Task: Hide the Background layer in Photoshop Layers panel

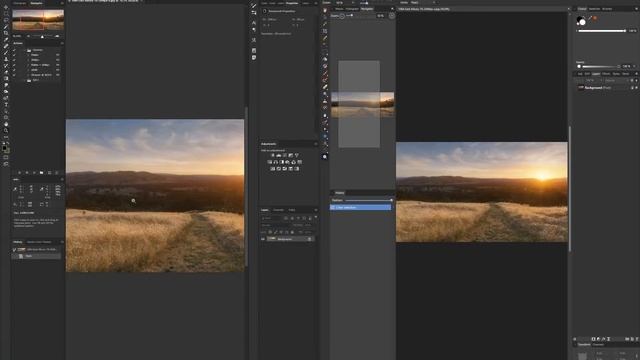Action: coord(263,239)
